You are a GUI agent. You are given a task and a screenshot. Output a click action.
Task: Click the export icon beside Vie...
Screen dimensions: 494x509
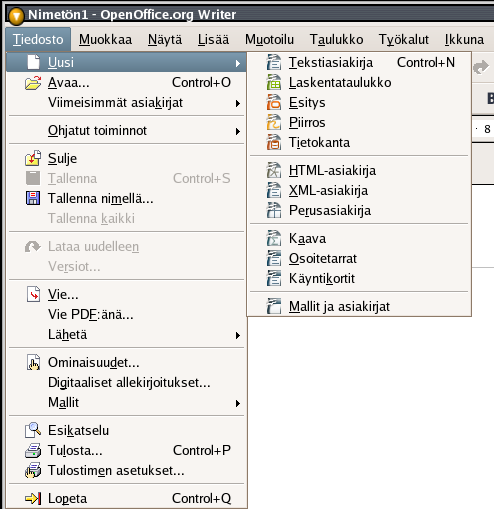(x=33, y=294)
